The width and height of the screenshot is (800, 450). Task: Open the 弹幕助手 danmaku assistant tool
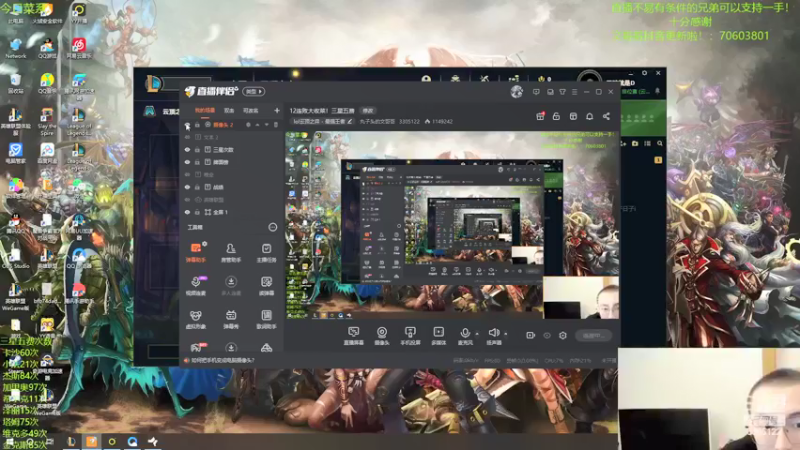click(195, 253)
